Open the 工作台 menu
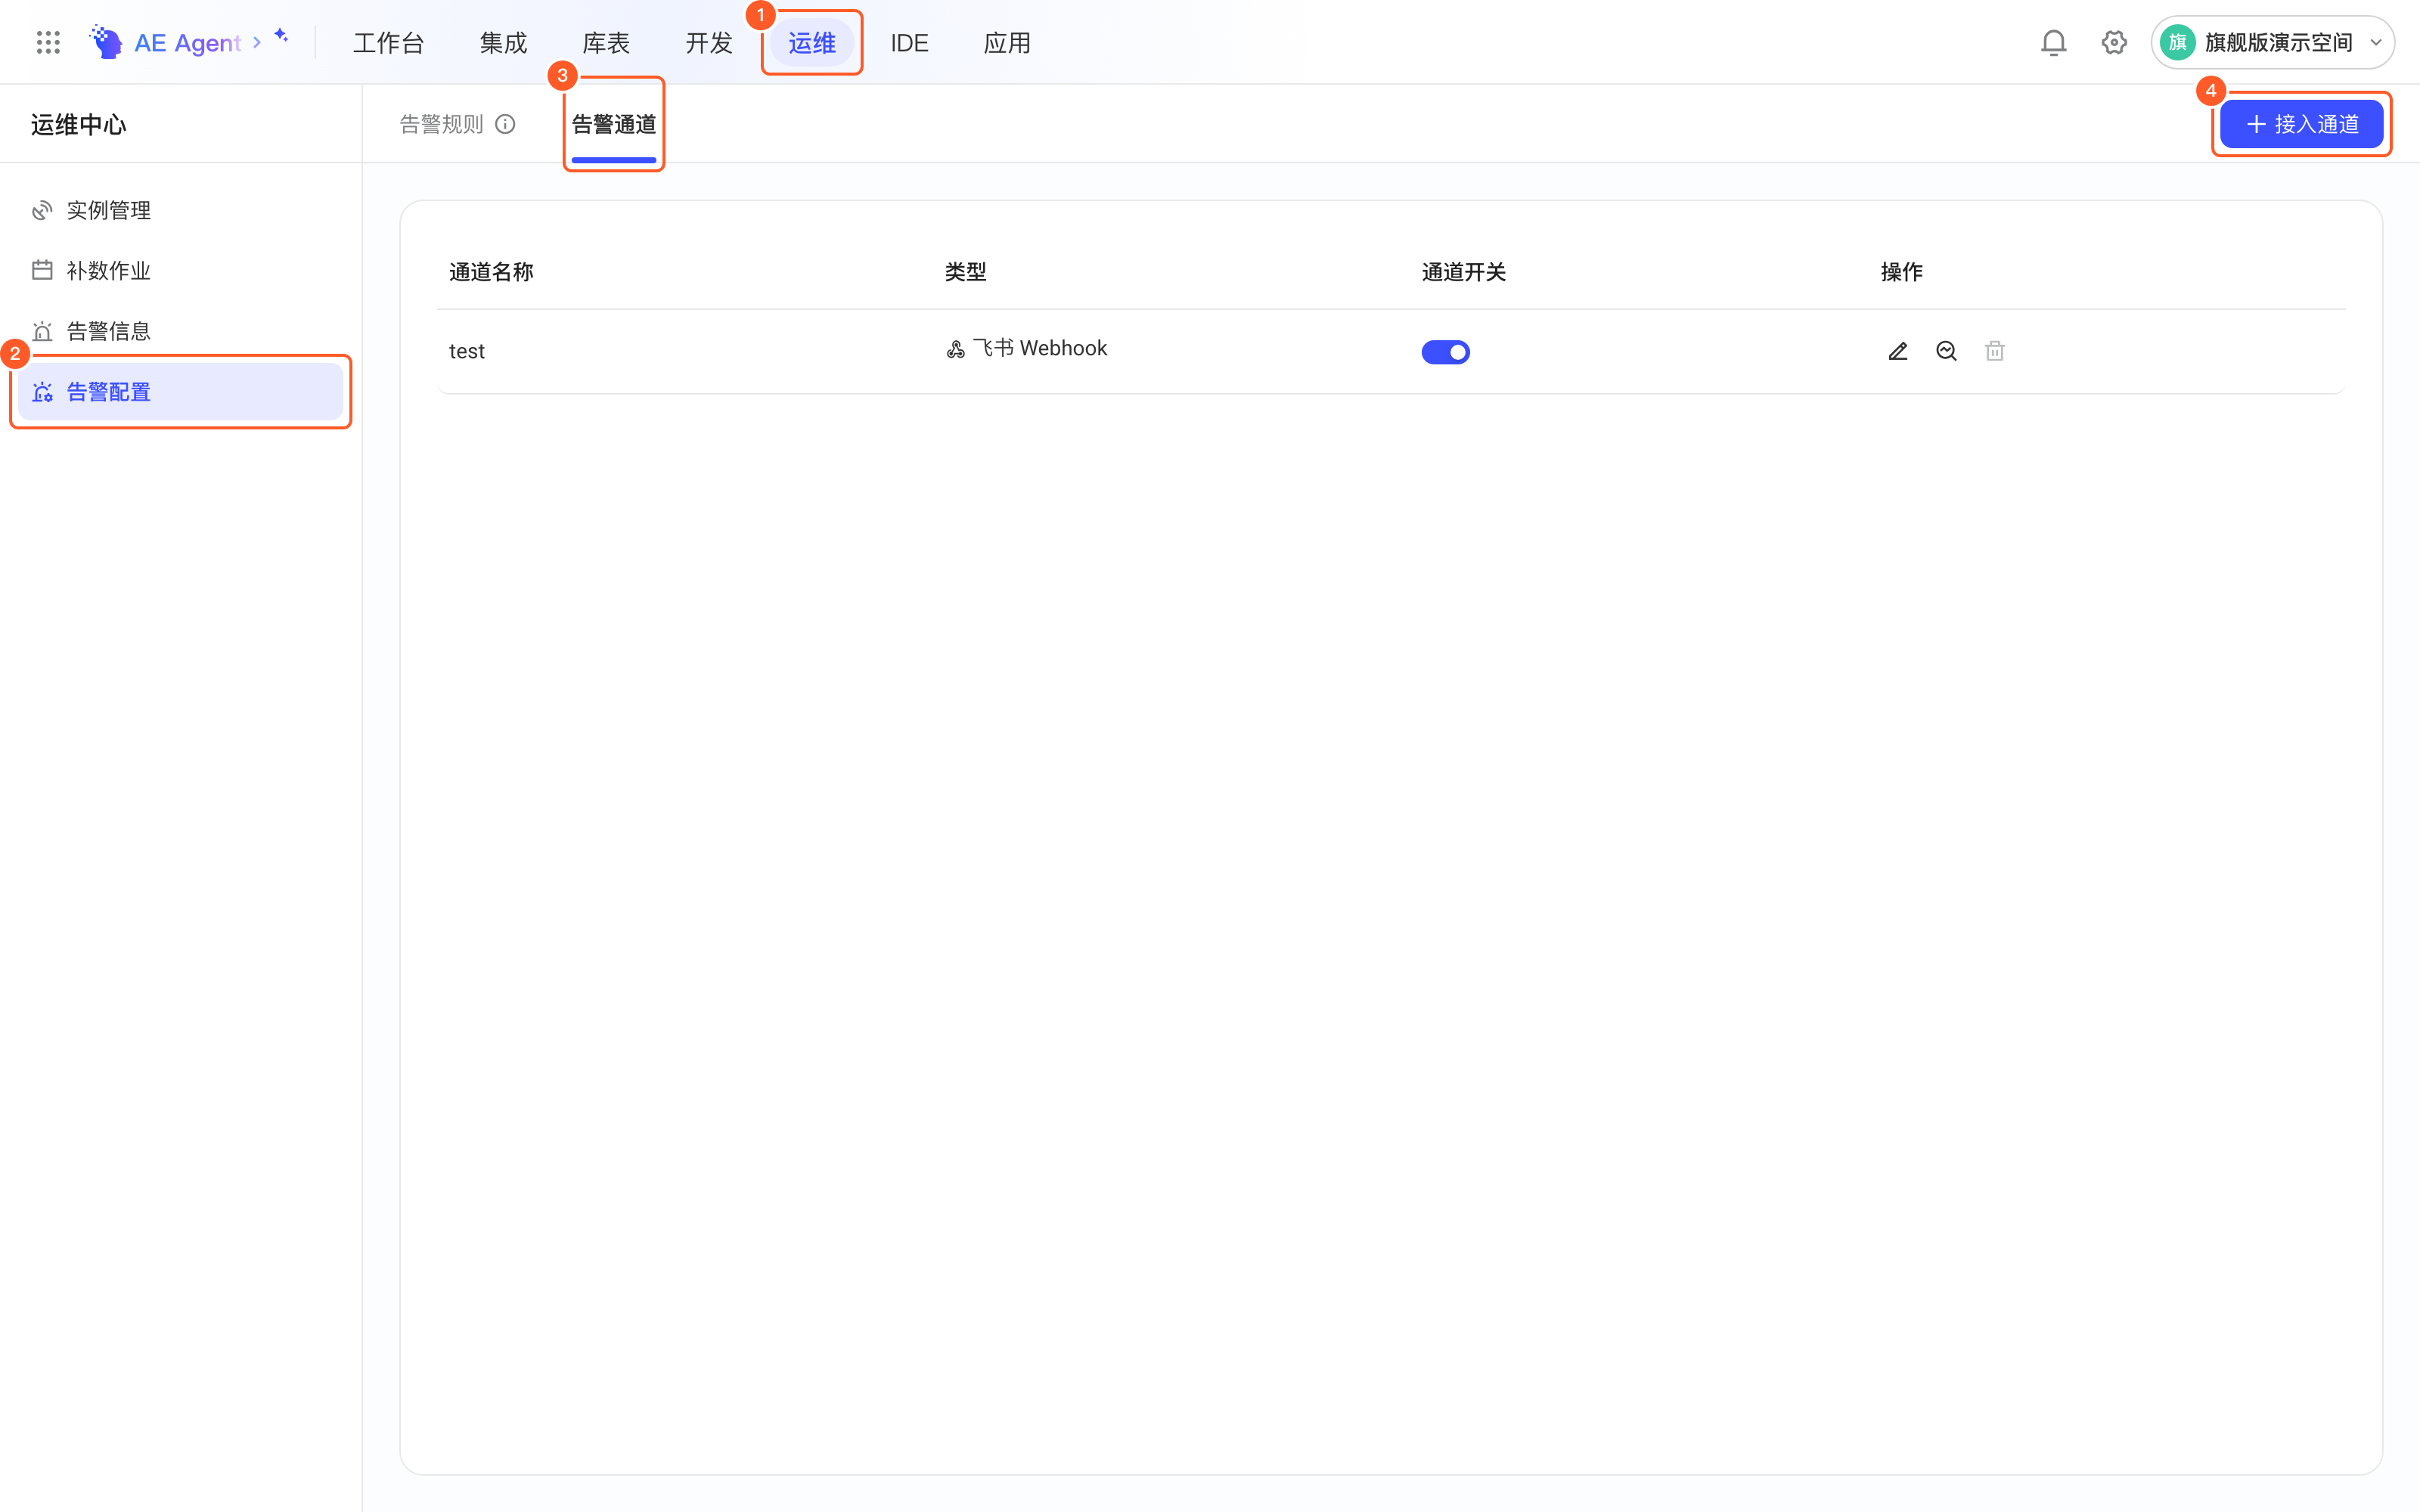This screenshot has width=2420, height=1512. [x=389, y=43]
